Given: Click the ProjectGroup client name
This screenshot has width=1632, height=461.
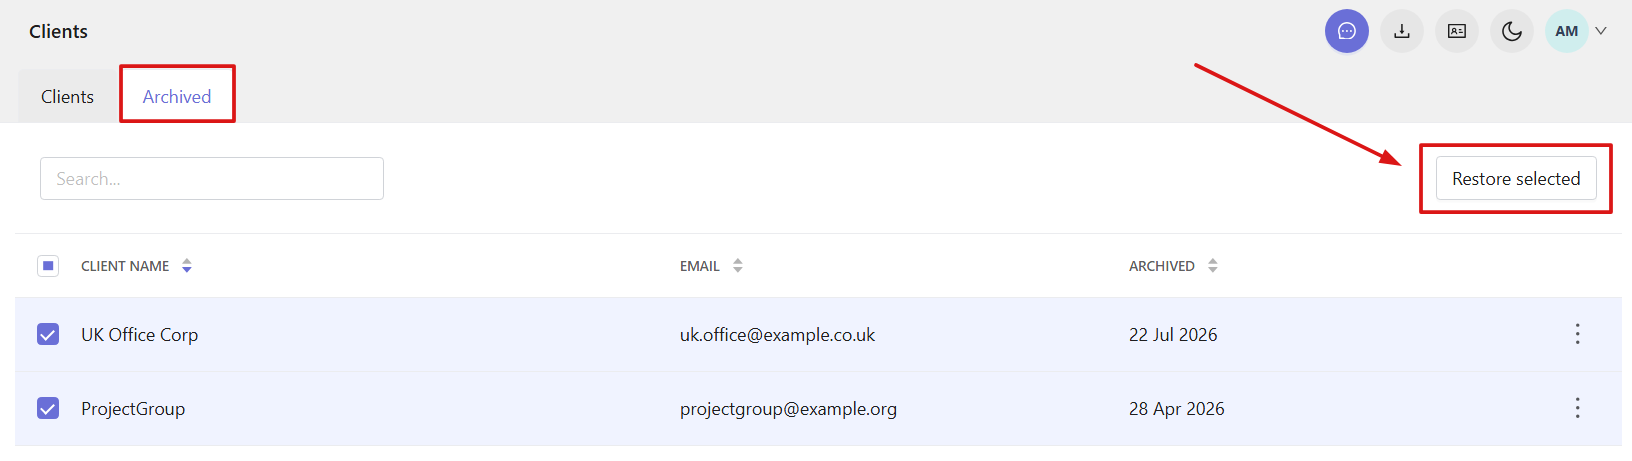Looking at the screenshot, I should pyautogui.click(x=133, y=409).
